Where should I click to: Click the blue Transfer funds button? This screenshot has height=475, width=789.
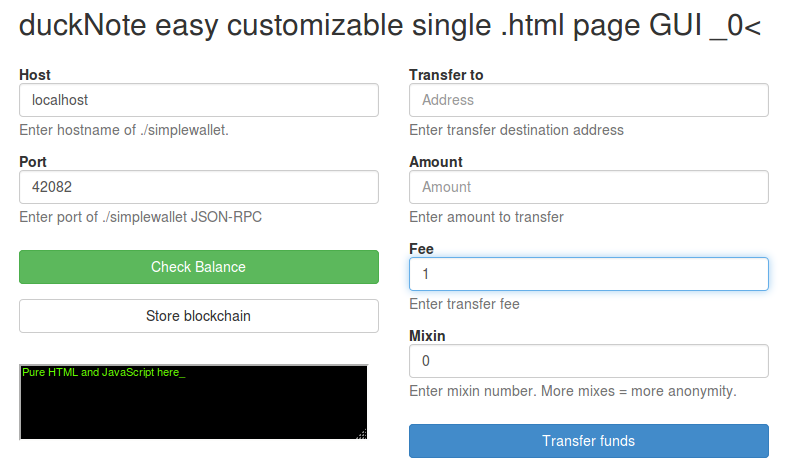pos(589,441)
